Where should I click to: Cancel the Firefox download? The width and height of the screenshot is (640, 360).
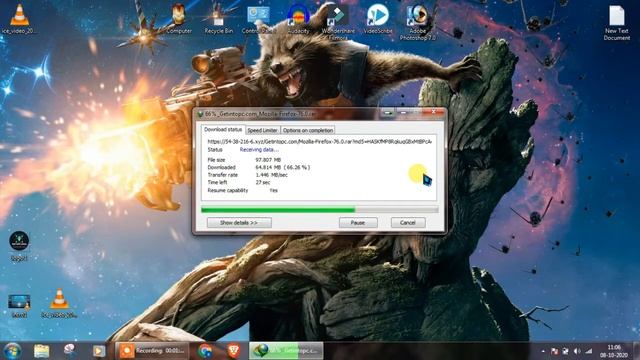point(408,222)
